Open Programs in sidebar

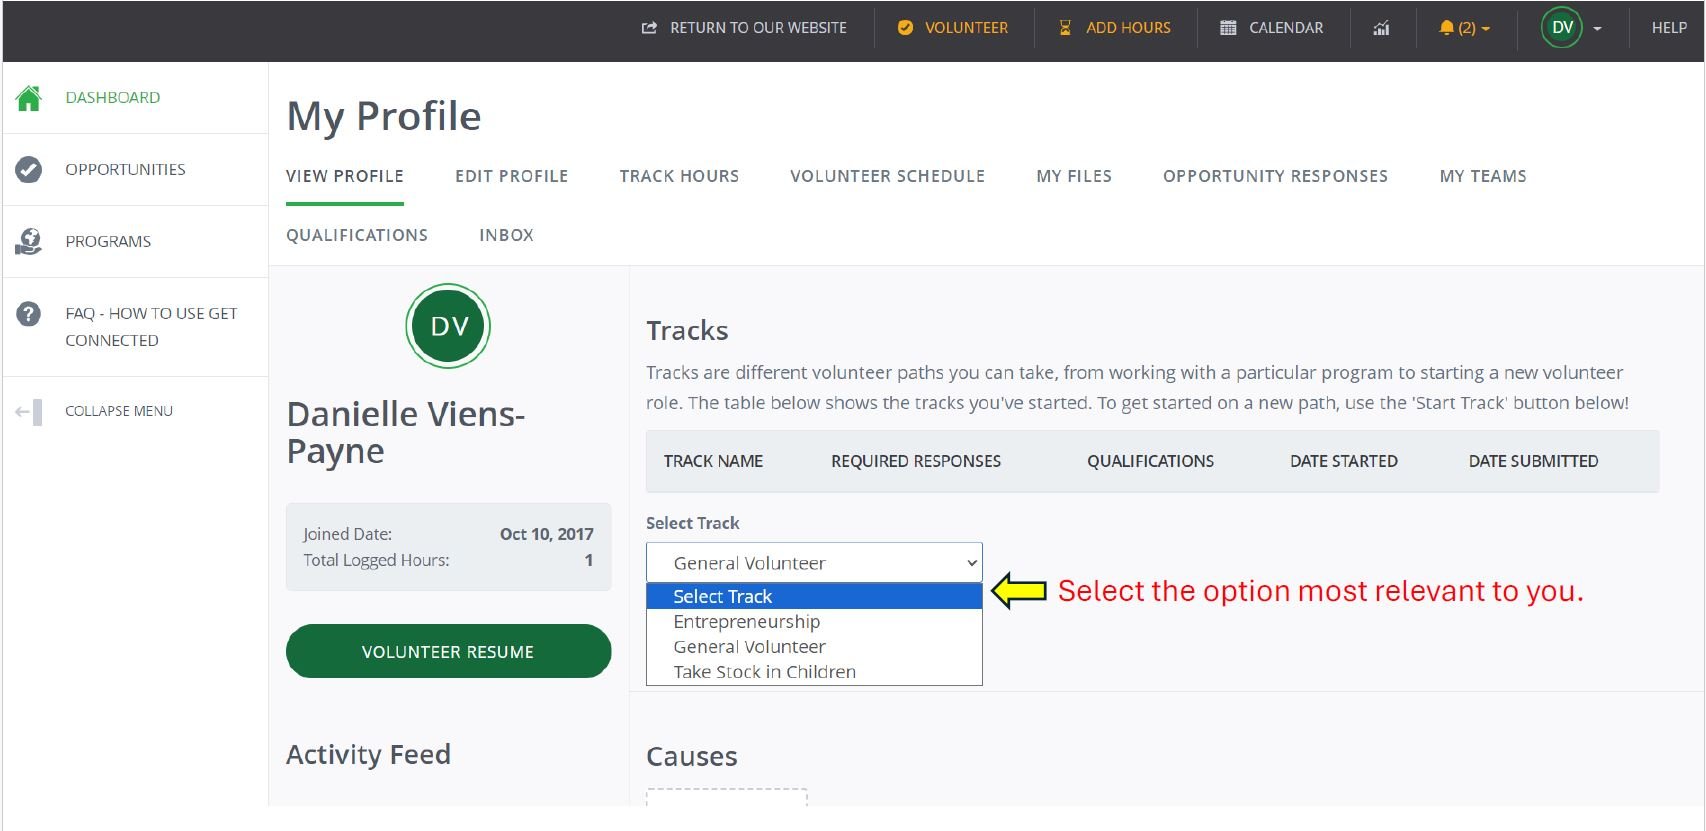(108, 242)
